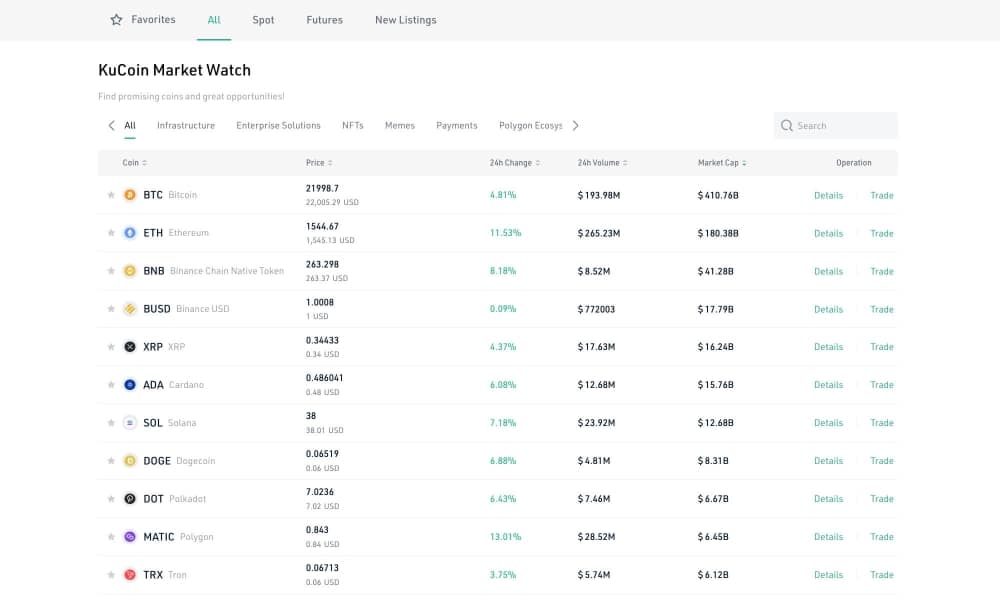Screen dimensions: 1000x600
Task: Star the TRX row
Action: 111,574
